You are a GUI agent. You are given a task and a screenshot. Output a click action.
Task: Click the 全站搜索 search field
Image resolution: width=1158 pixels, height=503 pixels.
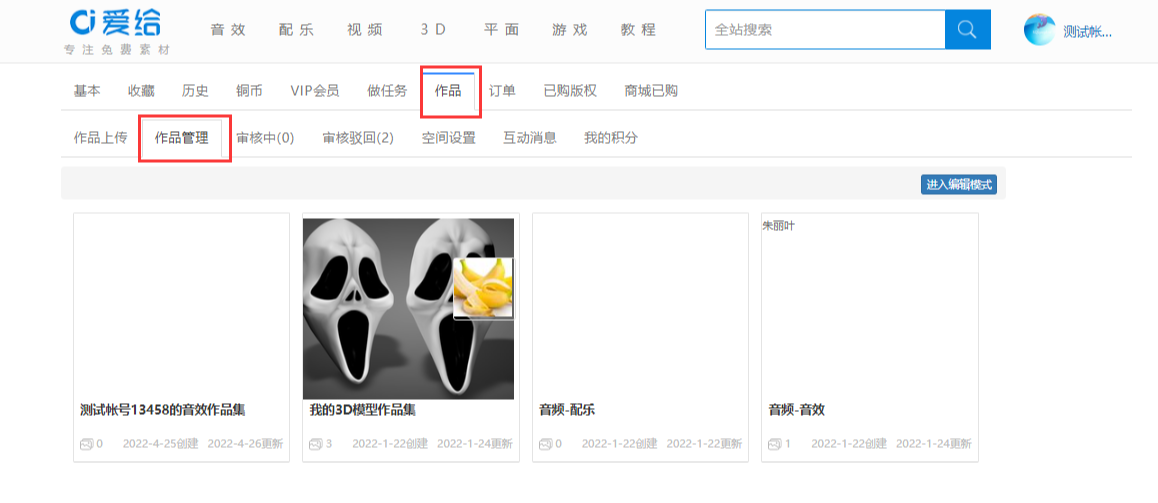tap(825, 30)
